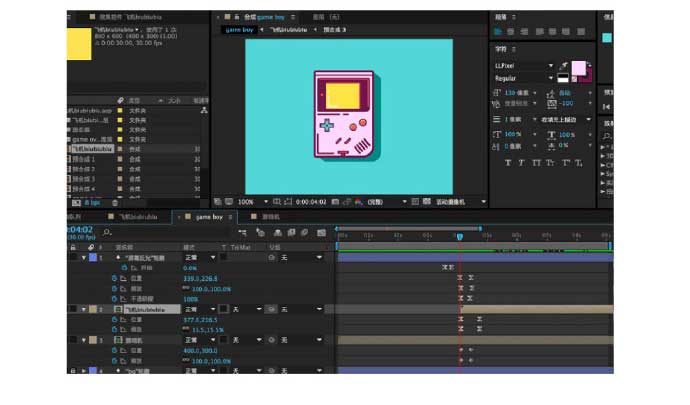690x405 pixels.
Task: Toggle the frame blending icon in timeline toolbar
Action: pos(291,232)
